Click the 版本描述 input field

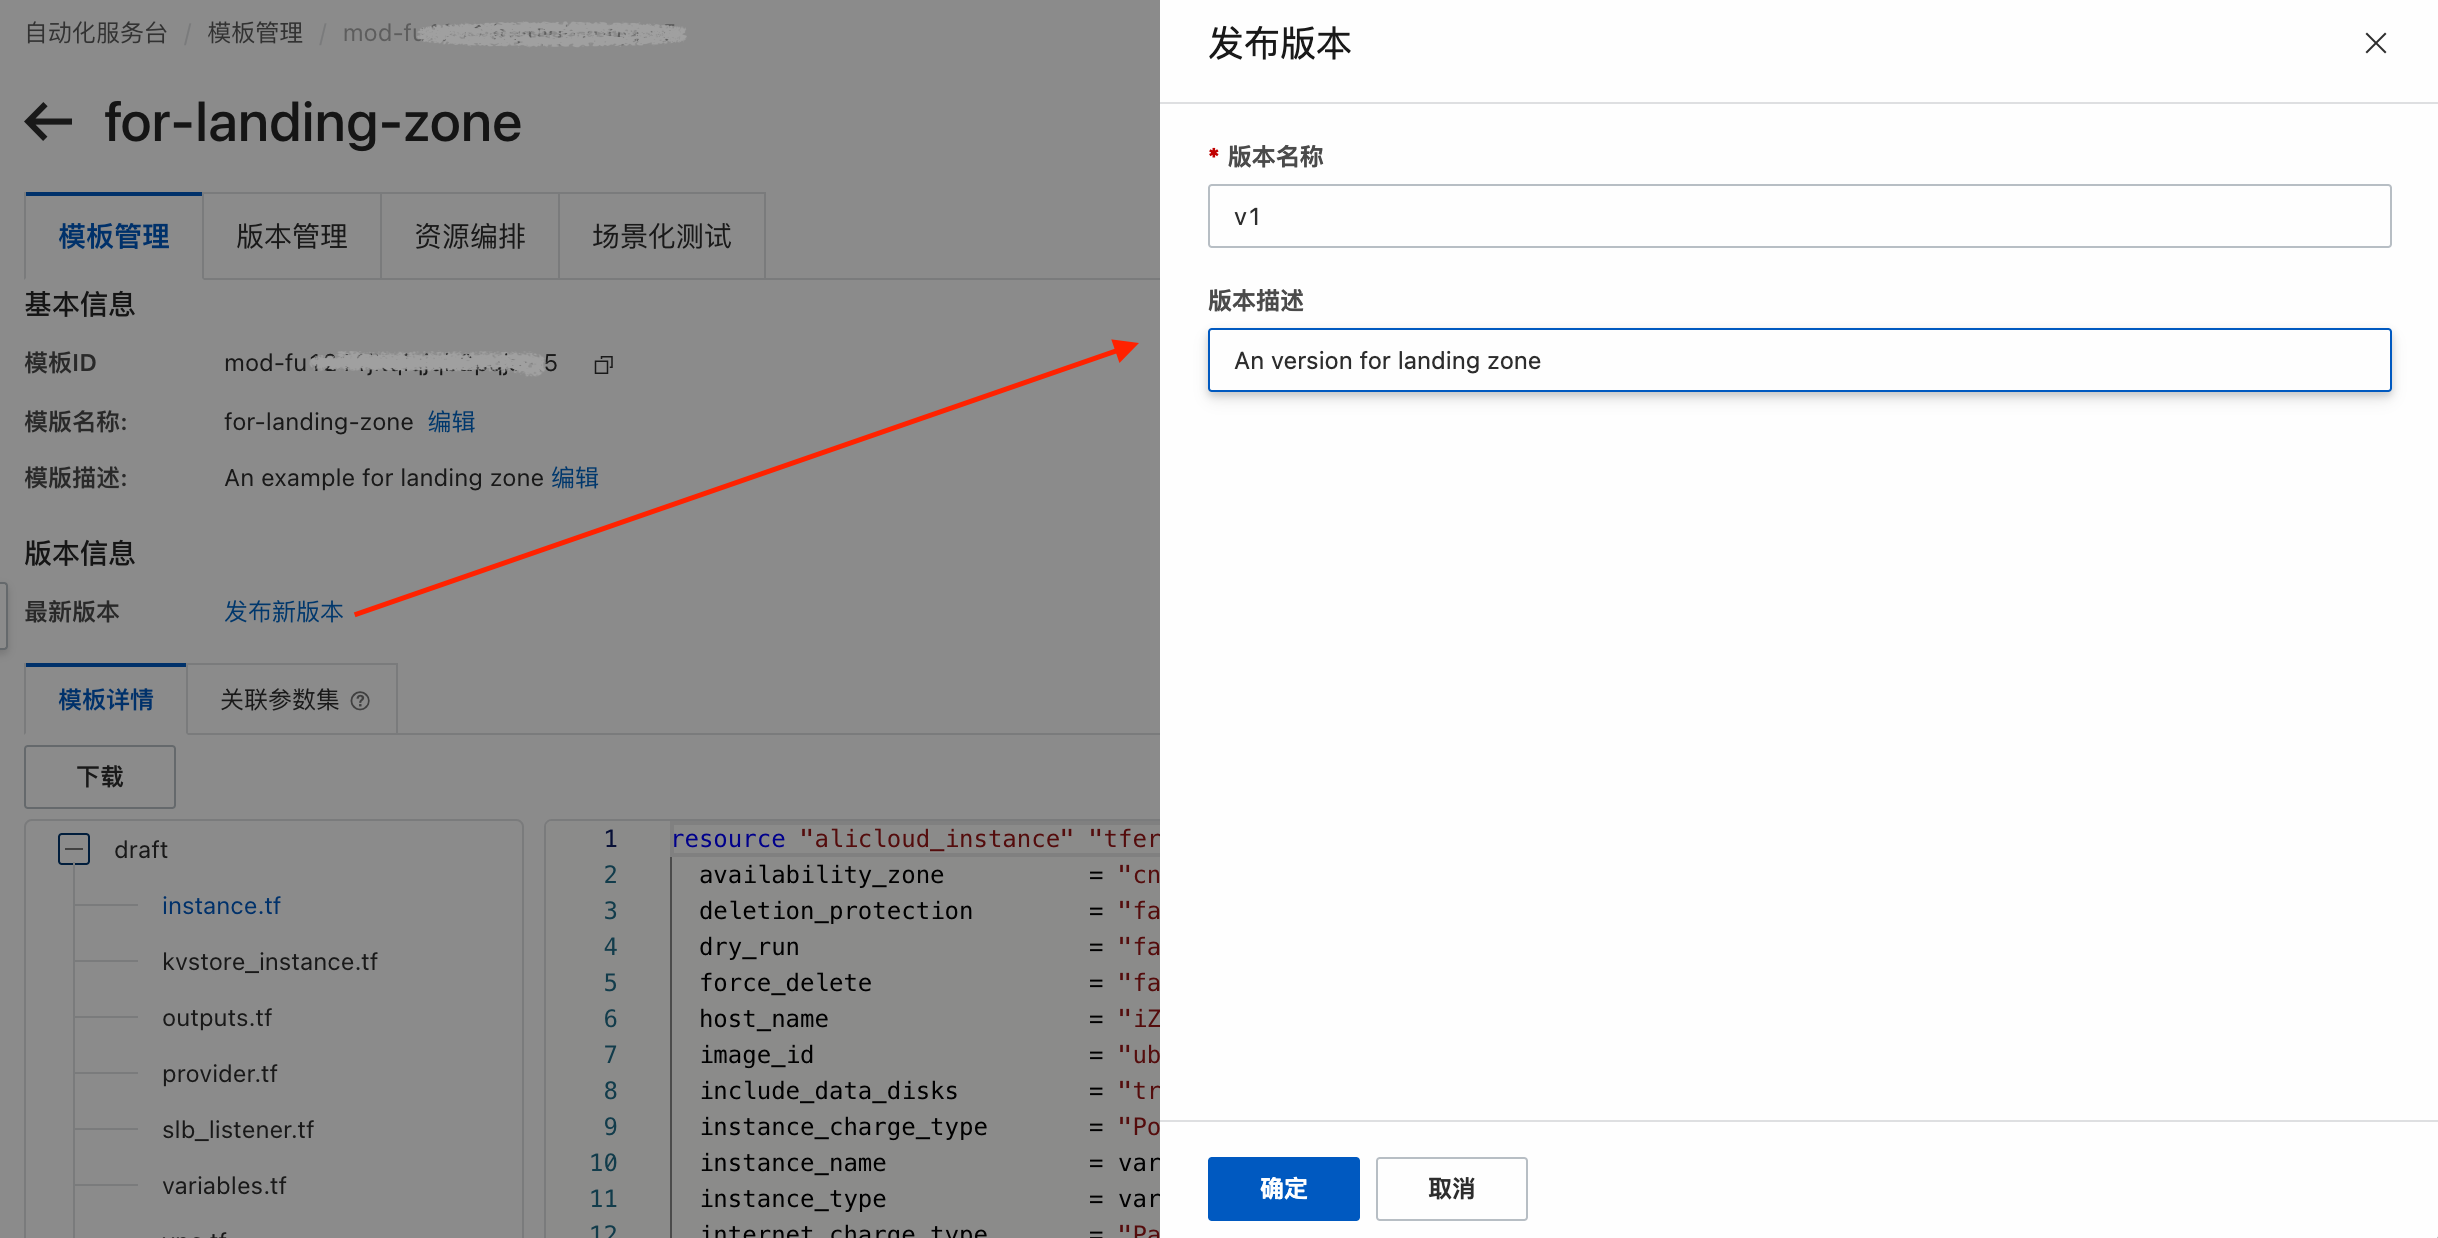pos(1798,360)
